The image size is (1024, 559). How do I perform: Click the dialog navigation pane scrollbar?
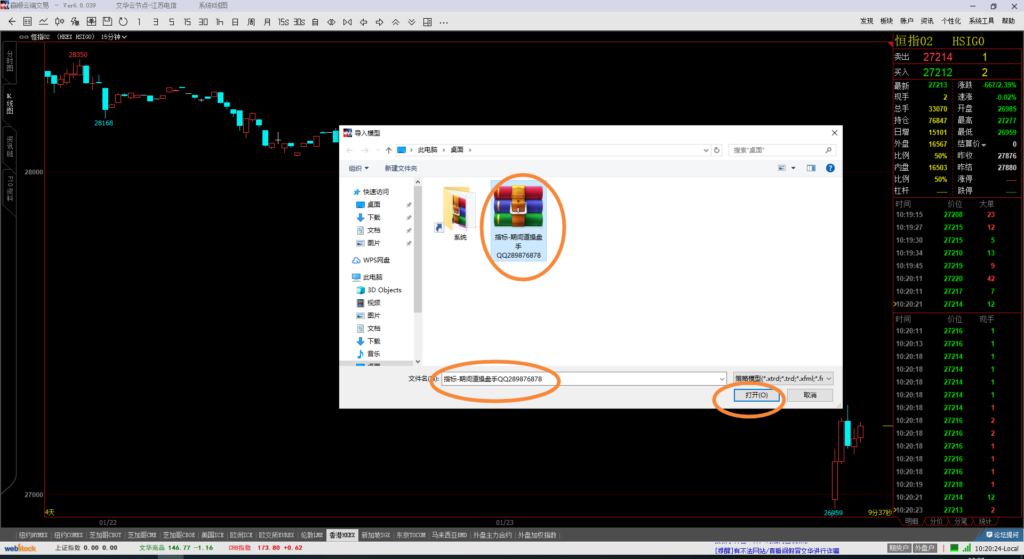point(417,270)
